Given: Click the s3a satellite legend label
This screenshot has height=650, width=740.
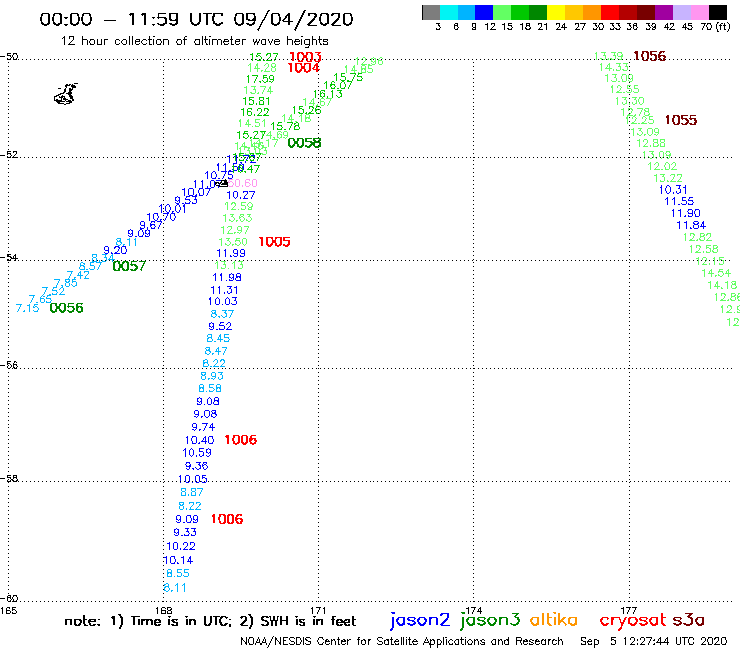Looking at the screenshot, I should coord(689,620).
